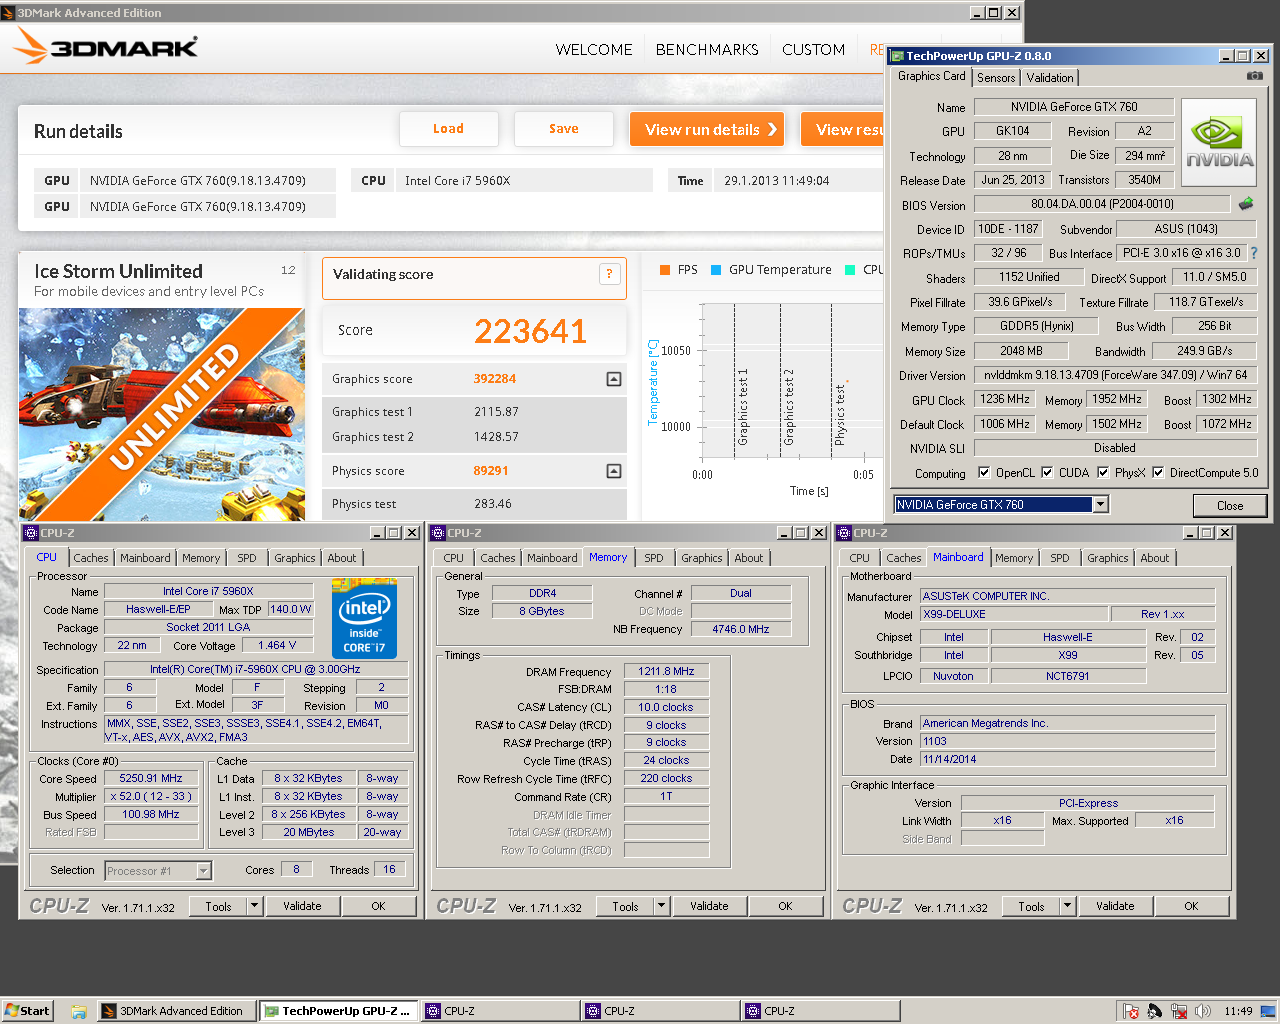Click the Ice Storm Unlimited thumbnail image
This screenshot has height=1024, width=1280.
(162, 414)
